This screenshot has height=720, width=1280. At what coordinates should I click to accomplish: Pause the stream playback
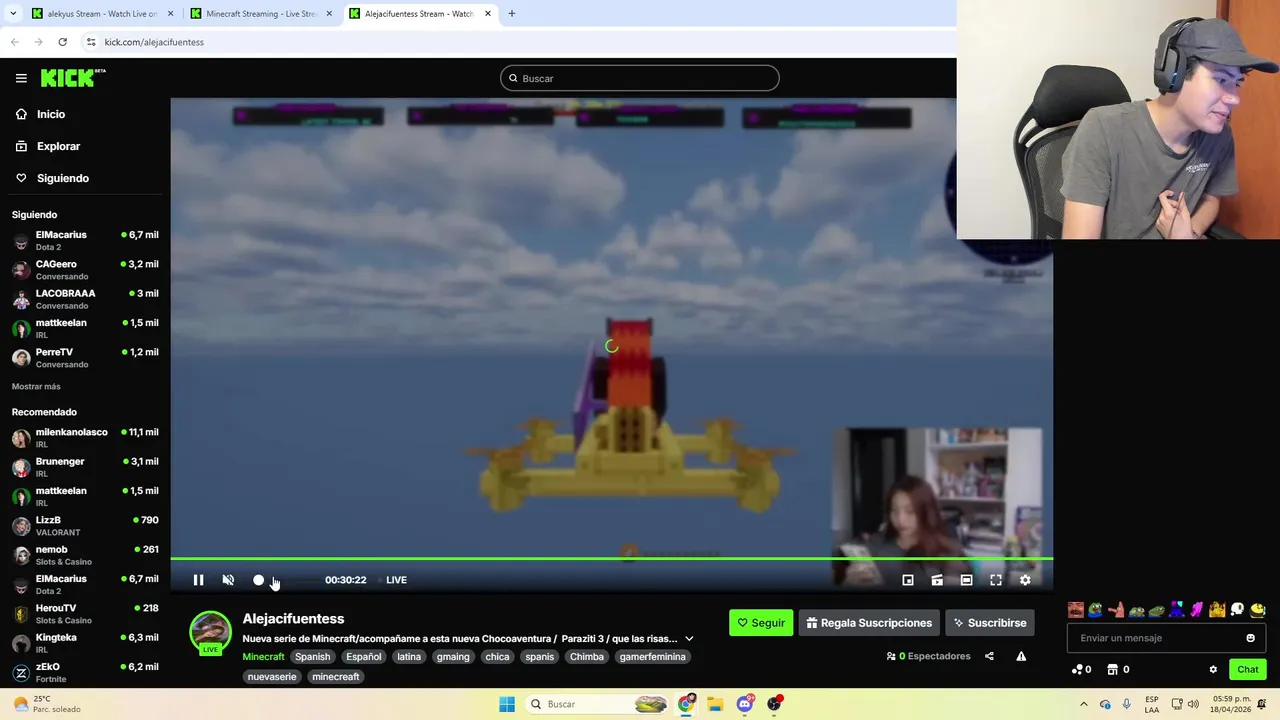[198, 580]
